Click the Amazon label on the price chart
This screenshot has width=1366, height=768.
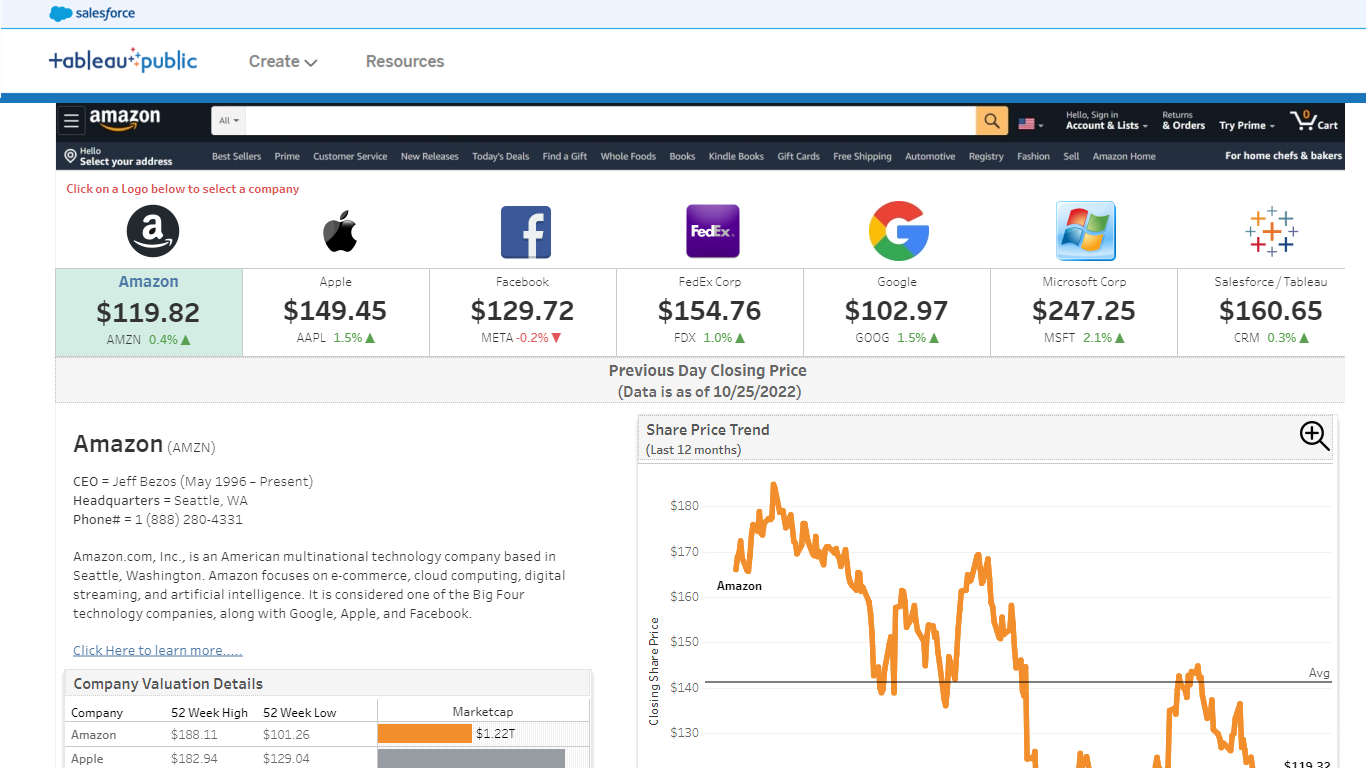pos(739,586)
